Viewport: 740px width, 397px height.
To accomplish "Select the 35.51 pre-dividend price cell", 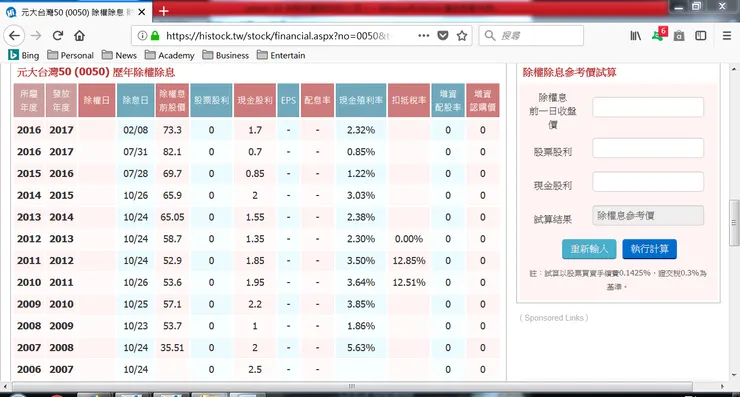I will pyautogui.click(x=172, y=347).
